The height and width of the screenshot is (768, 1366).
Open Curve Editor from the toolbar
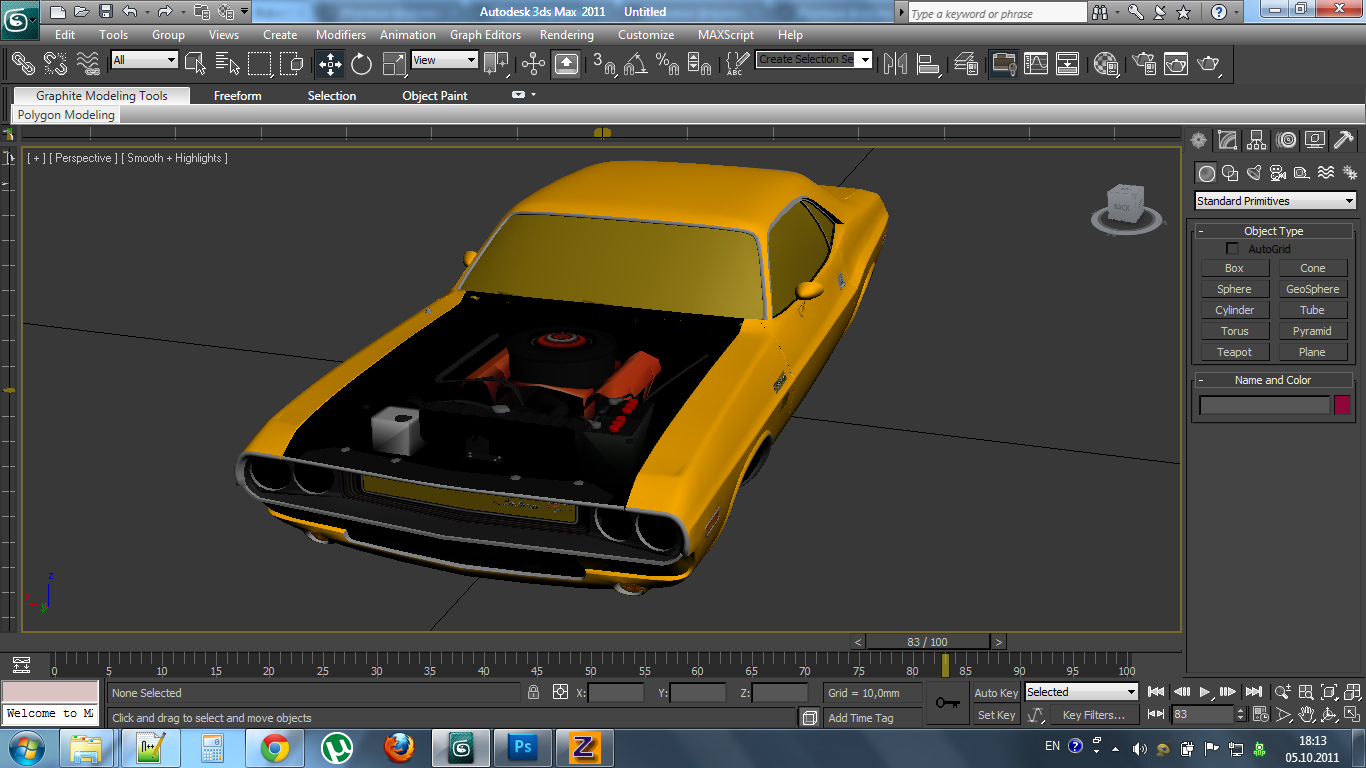(x=1036, y=64)
